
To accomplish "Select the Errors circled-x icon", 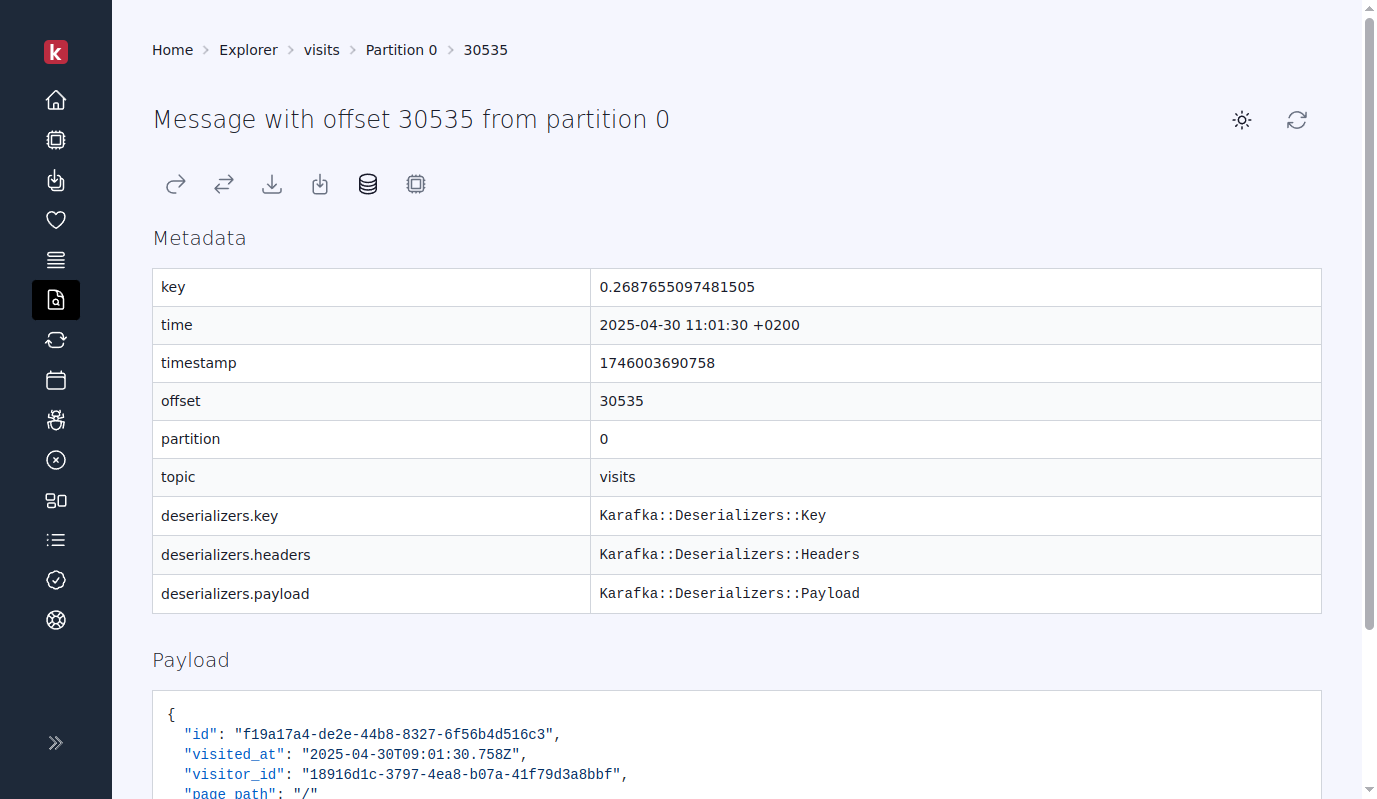I will pyautogui.click(x=56, y=460).
